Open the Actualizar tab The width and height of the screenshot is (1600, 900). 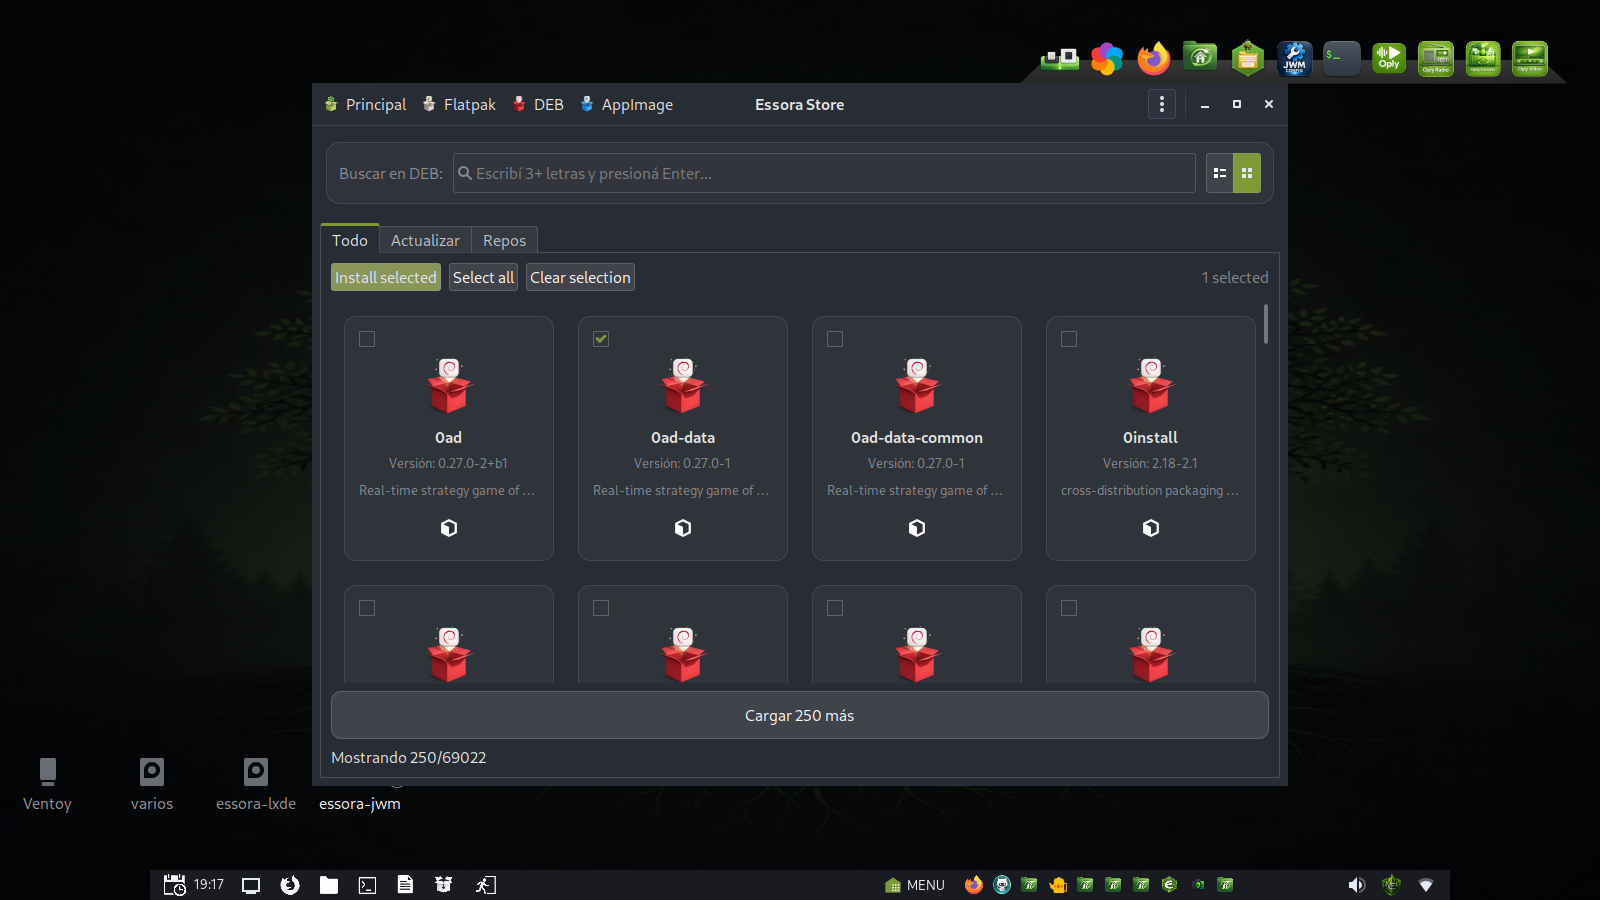[425, 240]
